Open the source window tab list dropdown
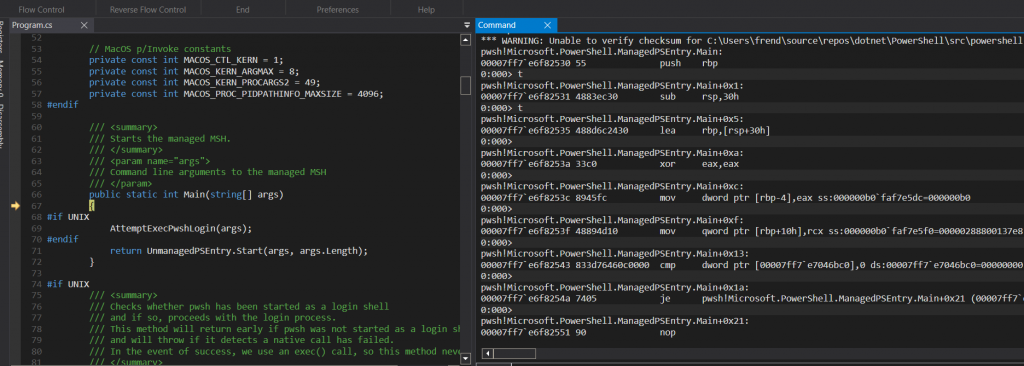 [x=466, y=25]
